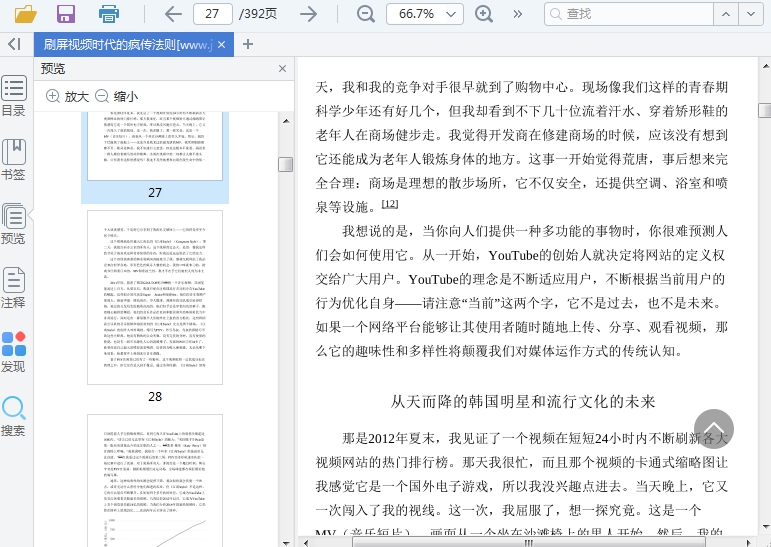Select the 刷屏视频时代的疯传法则 document tab
This screenshot has width=771, height=547.
point(126,45)
